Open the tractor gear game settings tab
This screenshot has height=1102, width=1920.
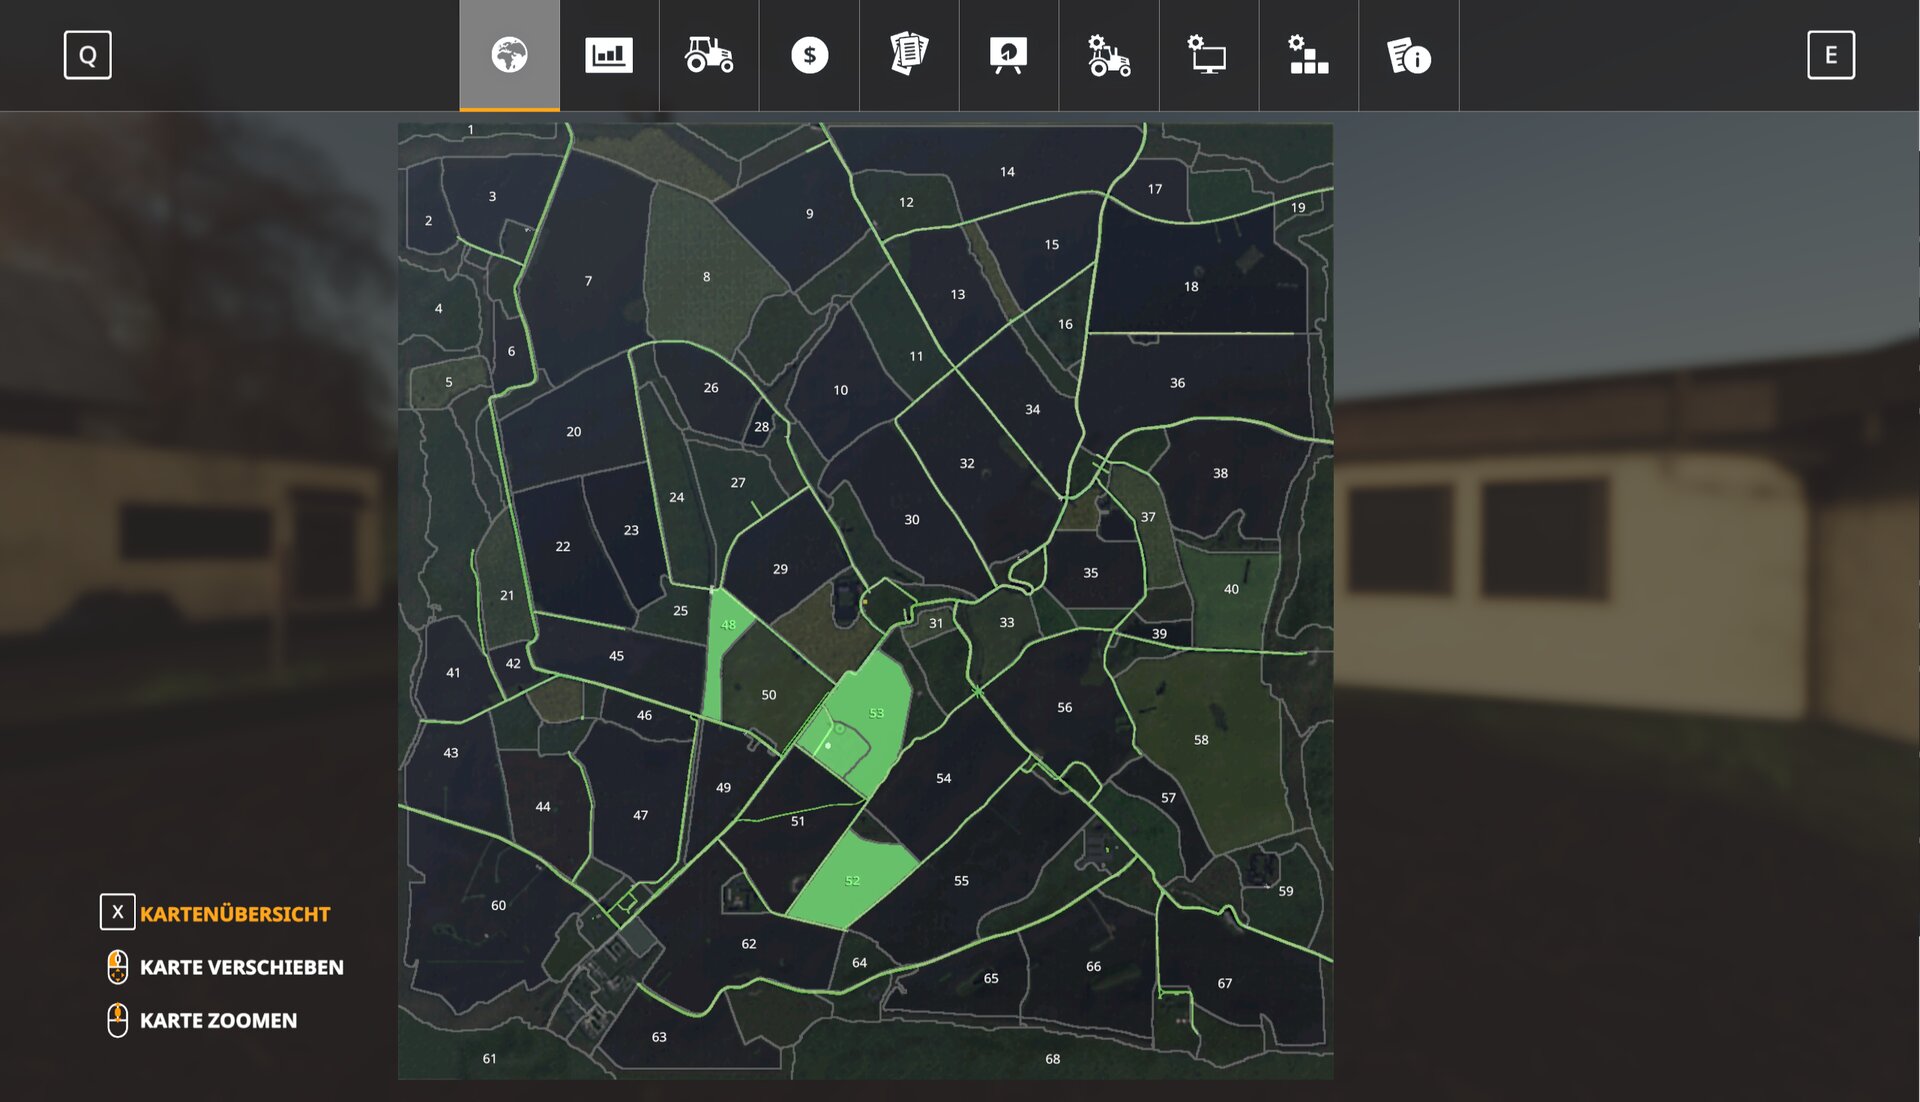coord(1108,55)
